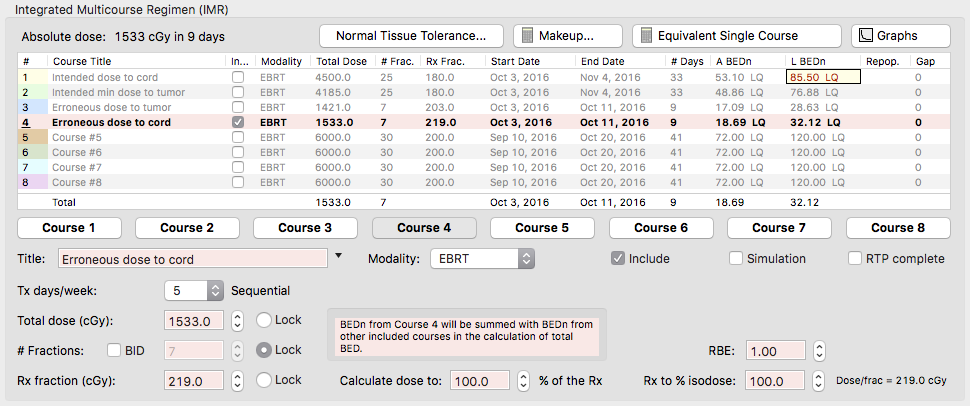Expand the Title preset dropdown arrow
This screenshot has width=970, height=406.
tap(338, 257)
